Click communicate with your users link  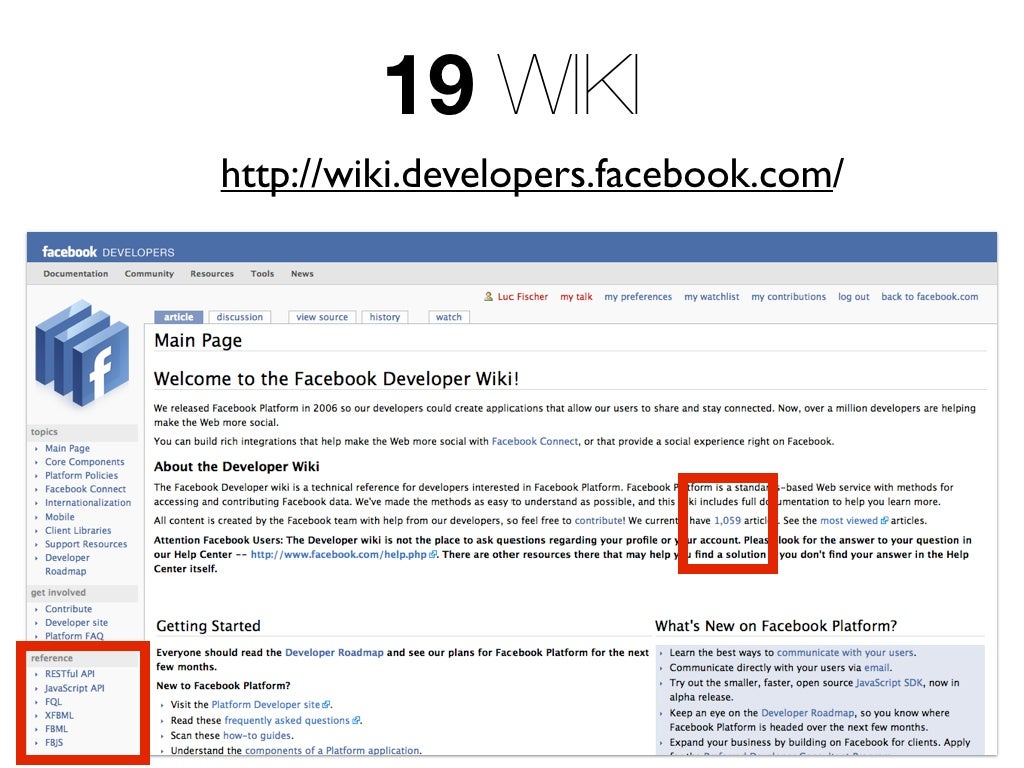[845, 652]
